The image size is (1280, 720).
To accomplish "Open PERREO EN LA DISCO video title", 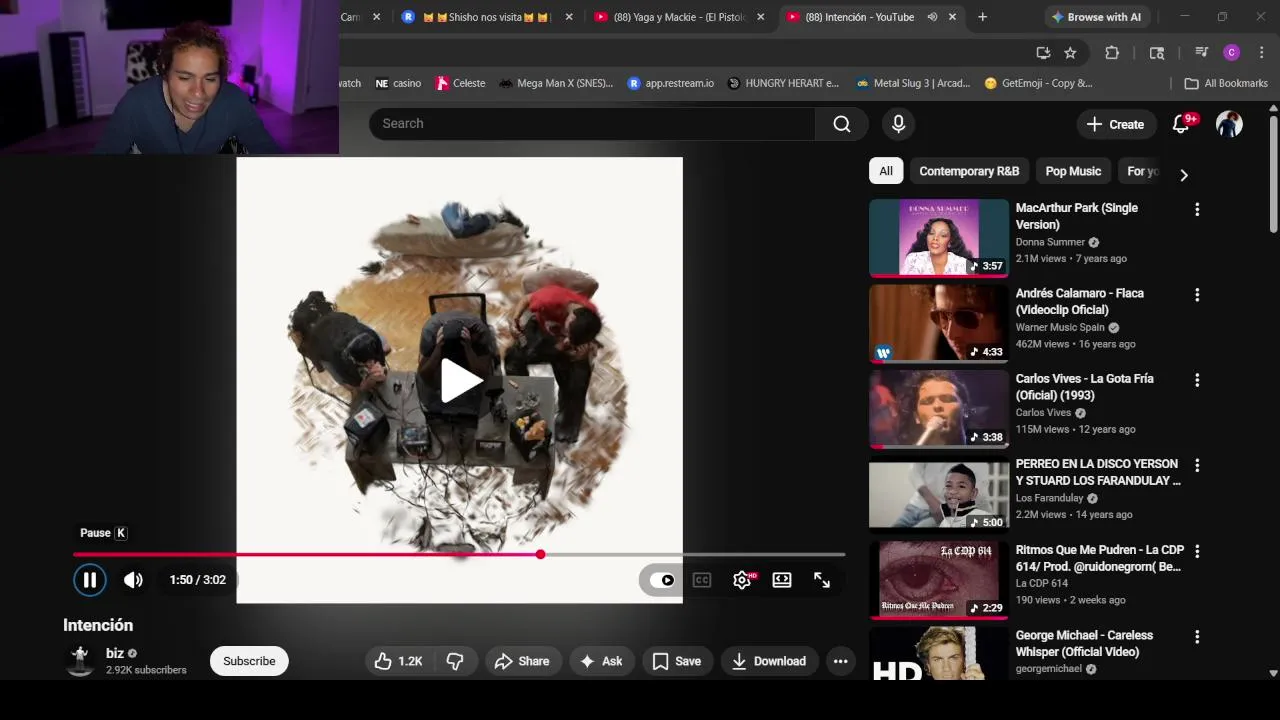I will 1098,472.
